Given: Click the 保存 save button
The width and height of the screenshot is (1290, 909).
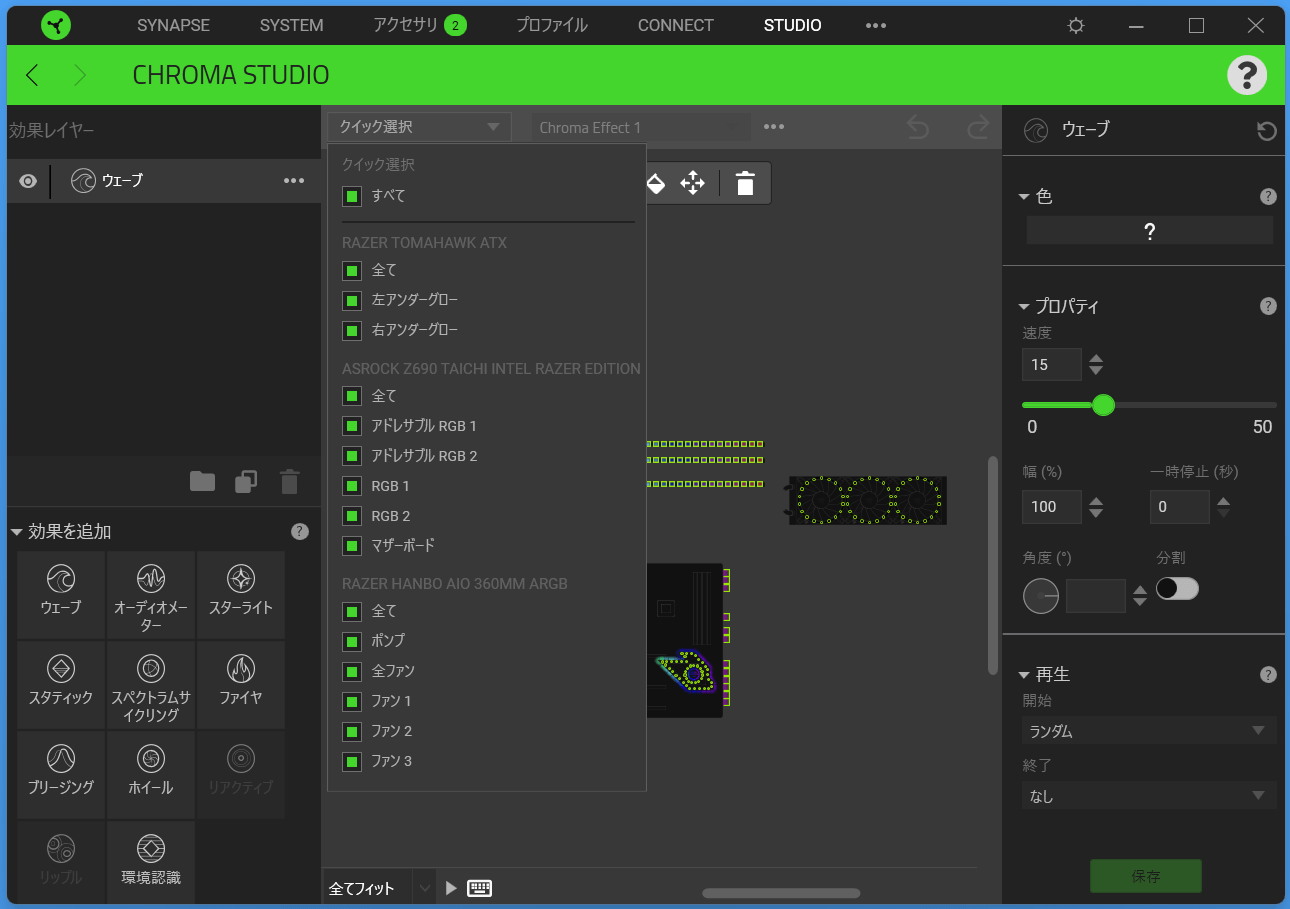Looking at the screenshot, I should click(1146, 876).
